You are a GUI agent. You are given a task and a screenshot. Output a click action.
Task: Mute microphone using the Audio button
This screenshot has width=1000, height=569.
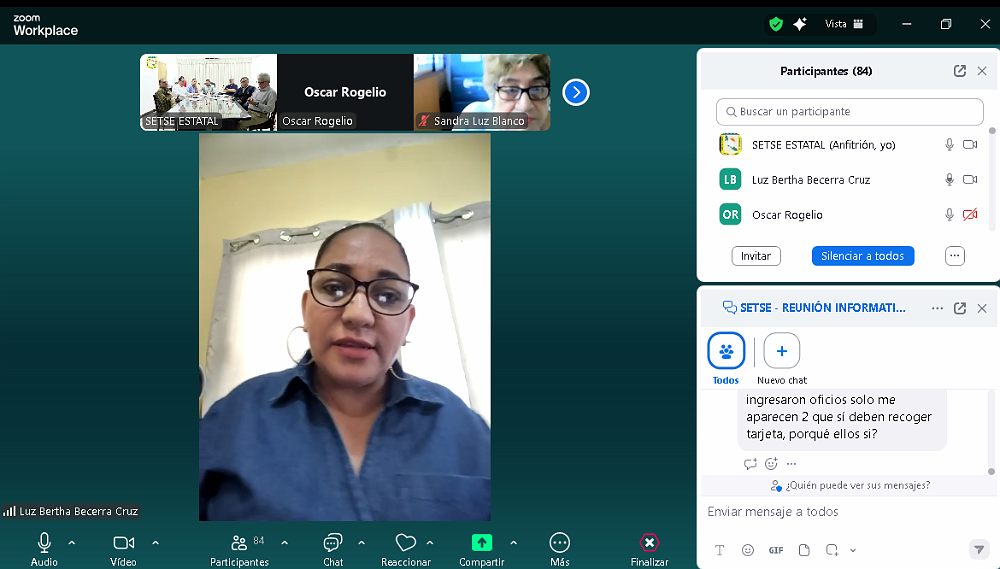pos(44,543)
